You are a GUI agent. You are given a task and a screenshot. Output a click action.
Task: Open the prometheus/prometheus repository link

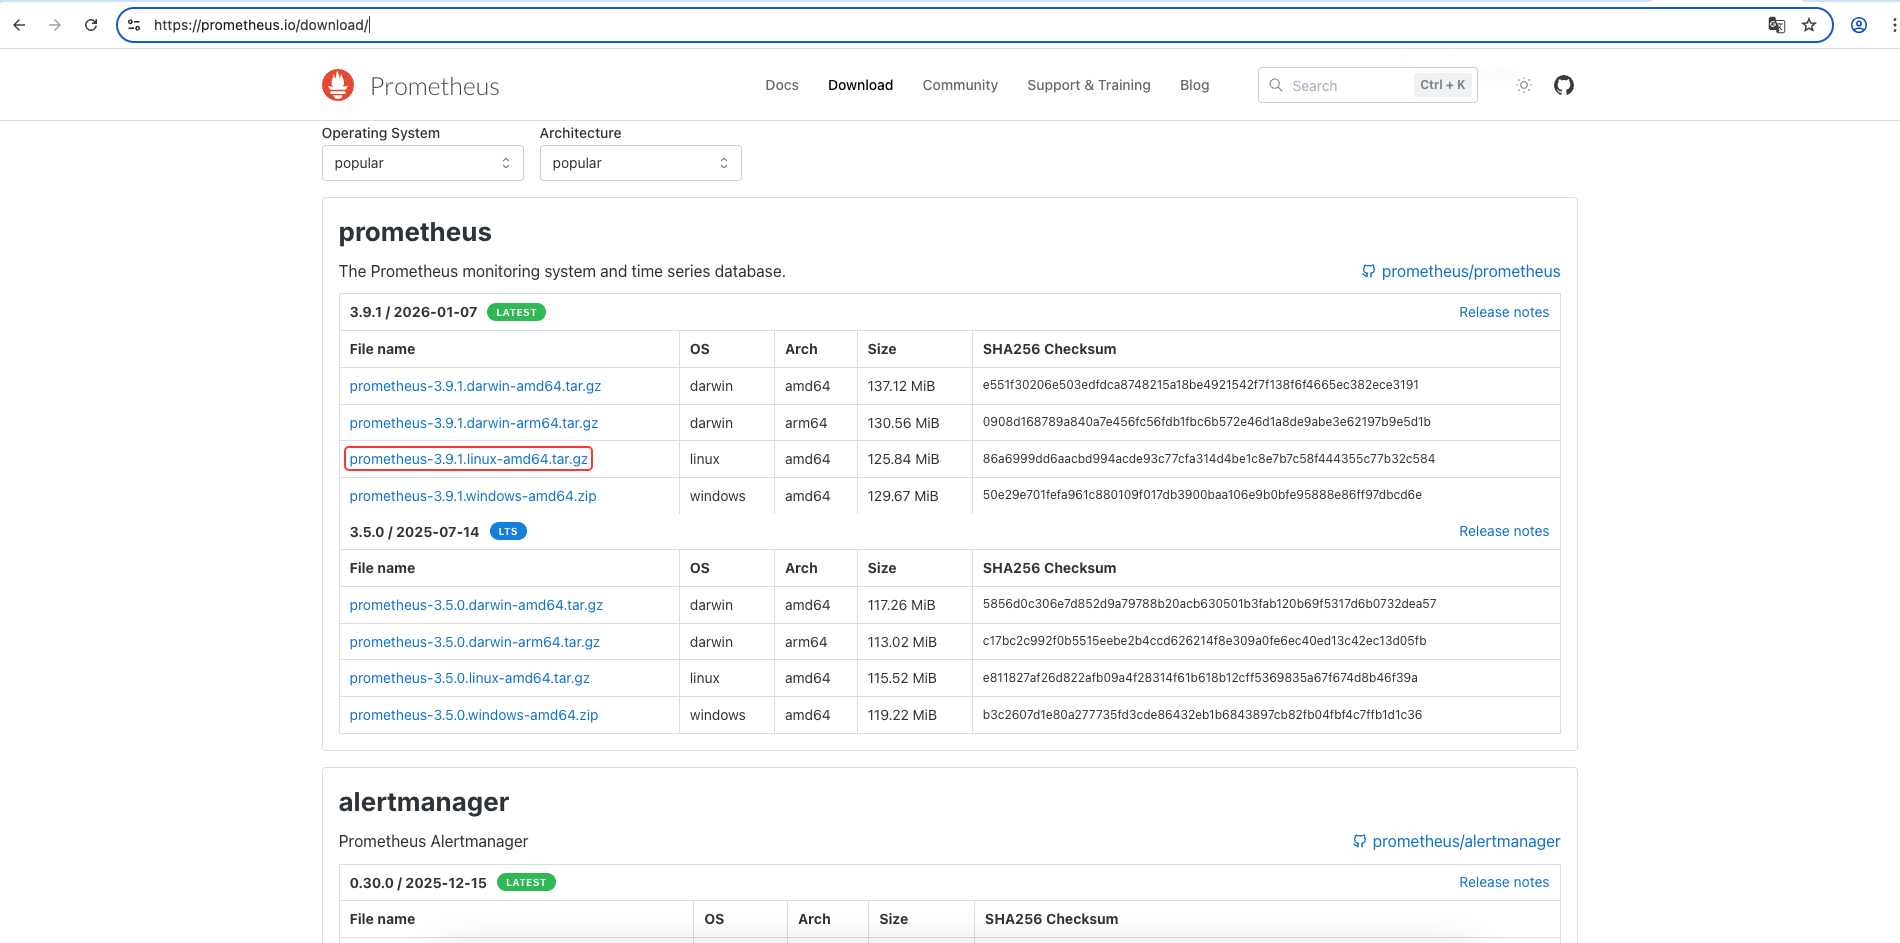(1461, 271)
